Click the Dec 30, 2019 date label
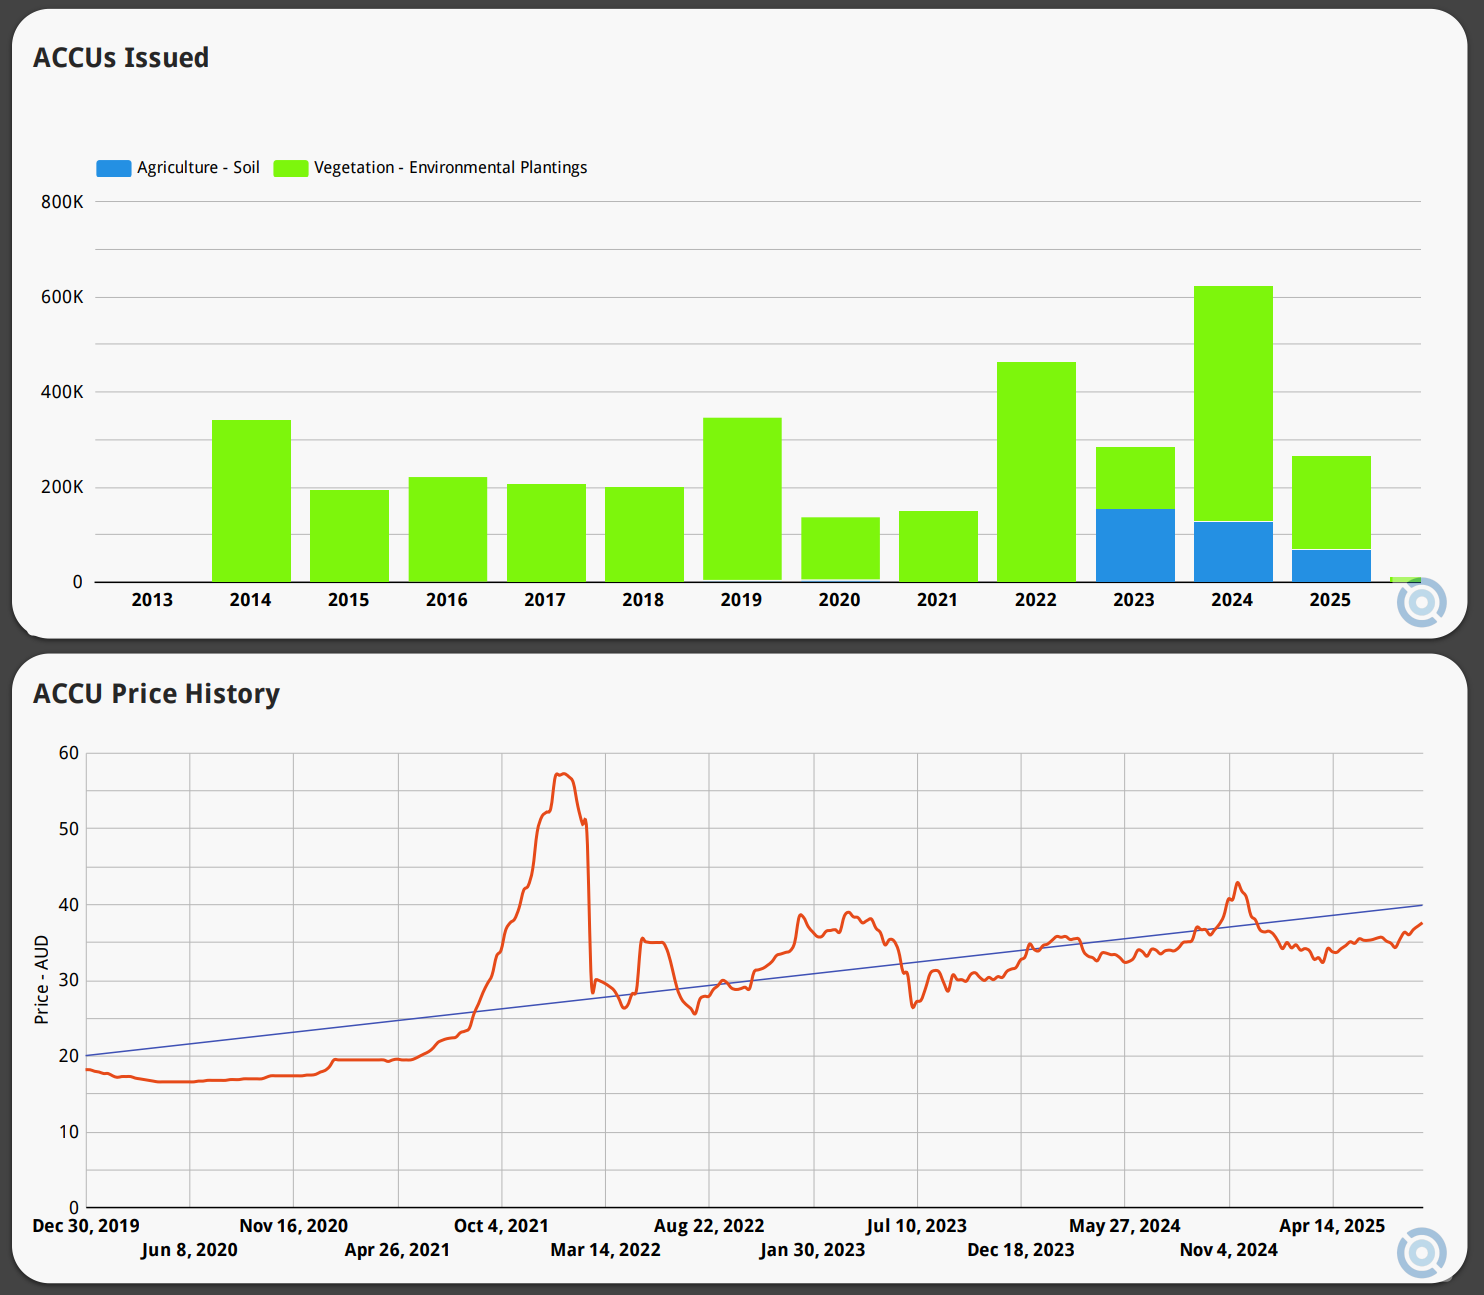The image size is (1484, 1295). 86,1226
